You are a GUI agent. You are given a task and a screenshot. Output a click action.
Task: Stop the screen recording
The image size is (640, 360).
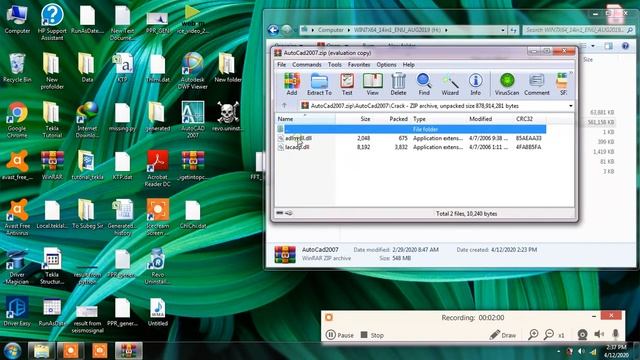click(372, 335)
